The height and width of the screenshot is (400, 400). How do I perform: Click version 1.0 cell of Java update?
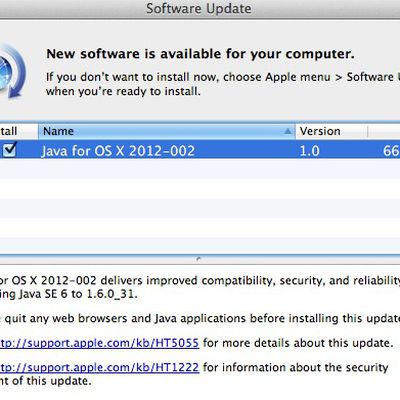click(x=309, y=151)
